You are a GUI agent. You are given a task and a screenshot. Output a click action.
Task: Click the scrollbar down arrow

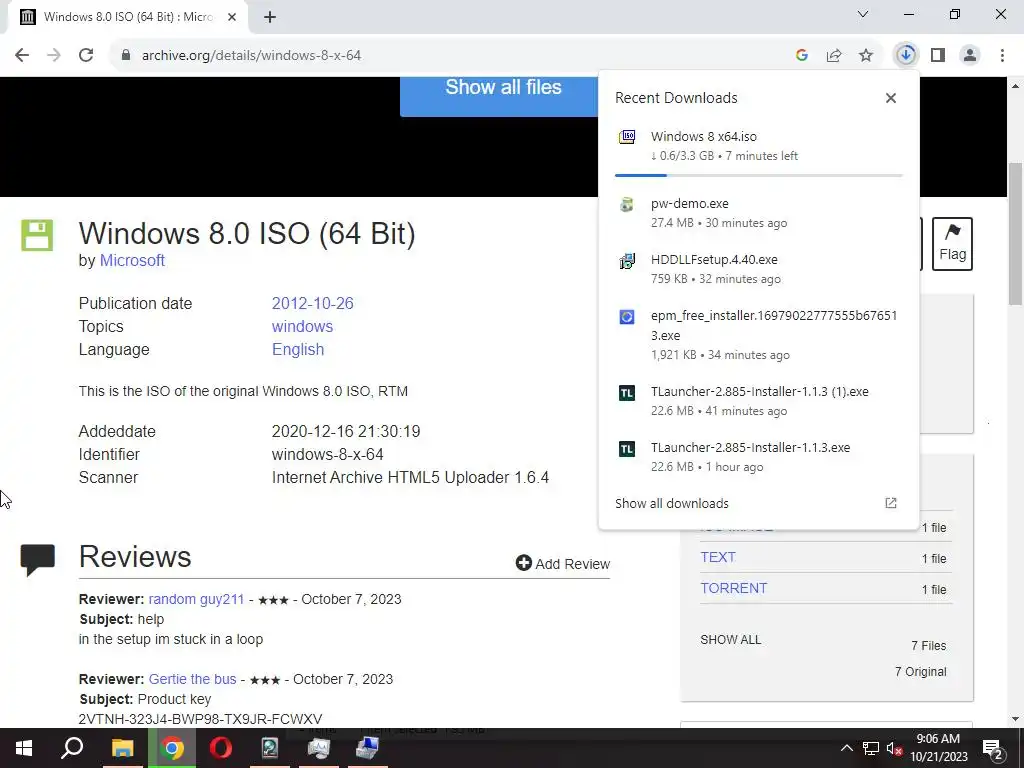point(1016,720)
